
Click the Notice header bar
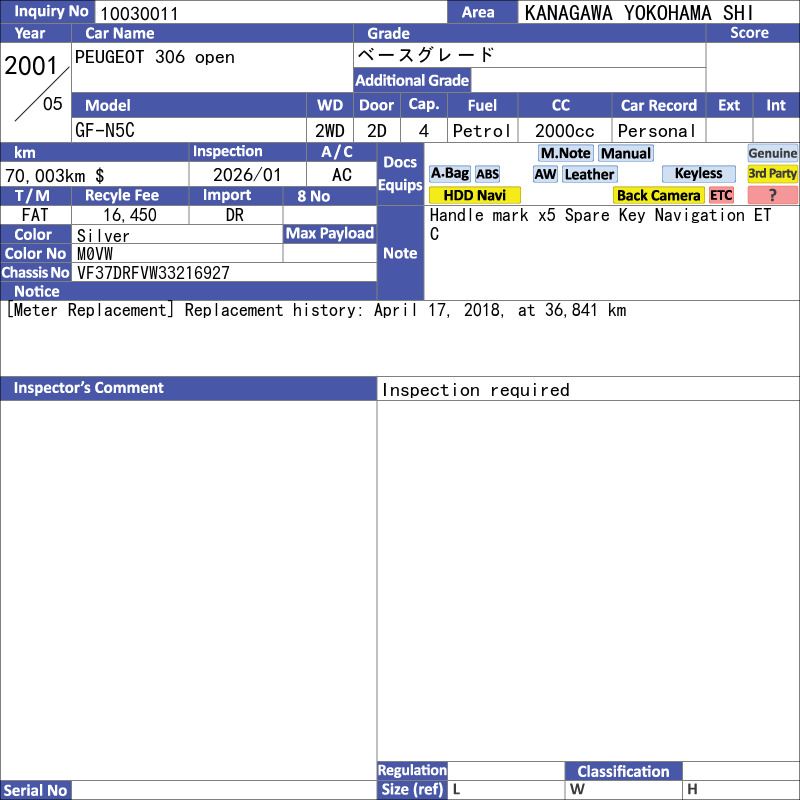(x=188, y=291)
